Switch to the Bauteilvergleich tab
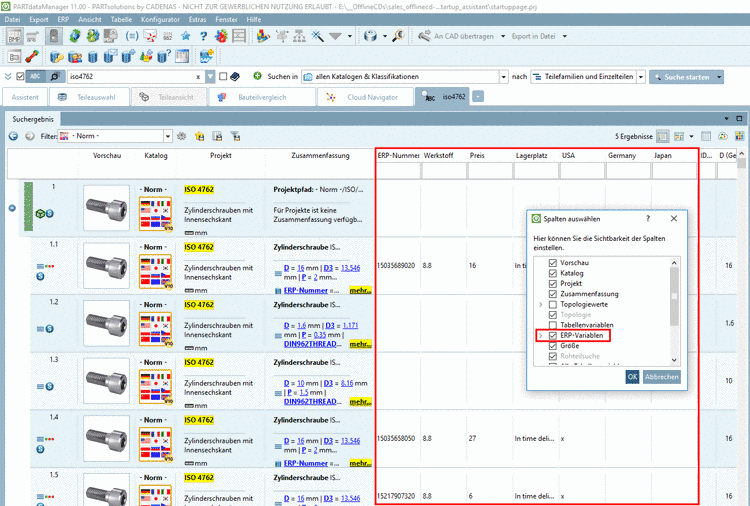 click(262, 97)
